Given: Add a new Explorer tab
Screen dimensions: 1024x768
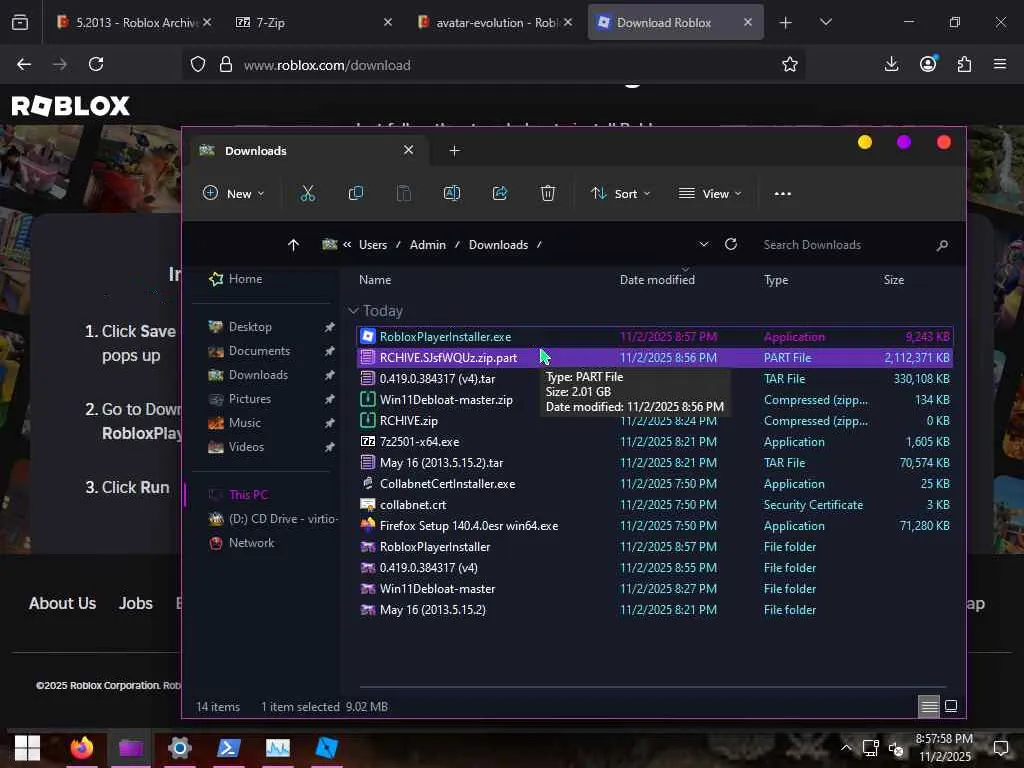Looking at the screenshot, I should coord(455,151).
